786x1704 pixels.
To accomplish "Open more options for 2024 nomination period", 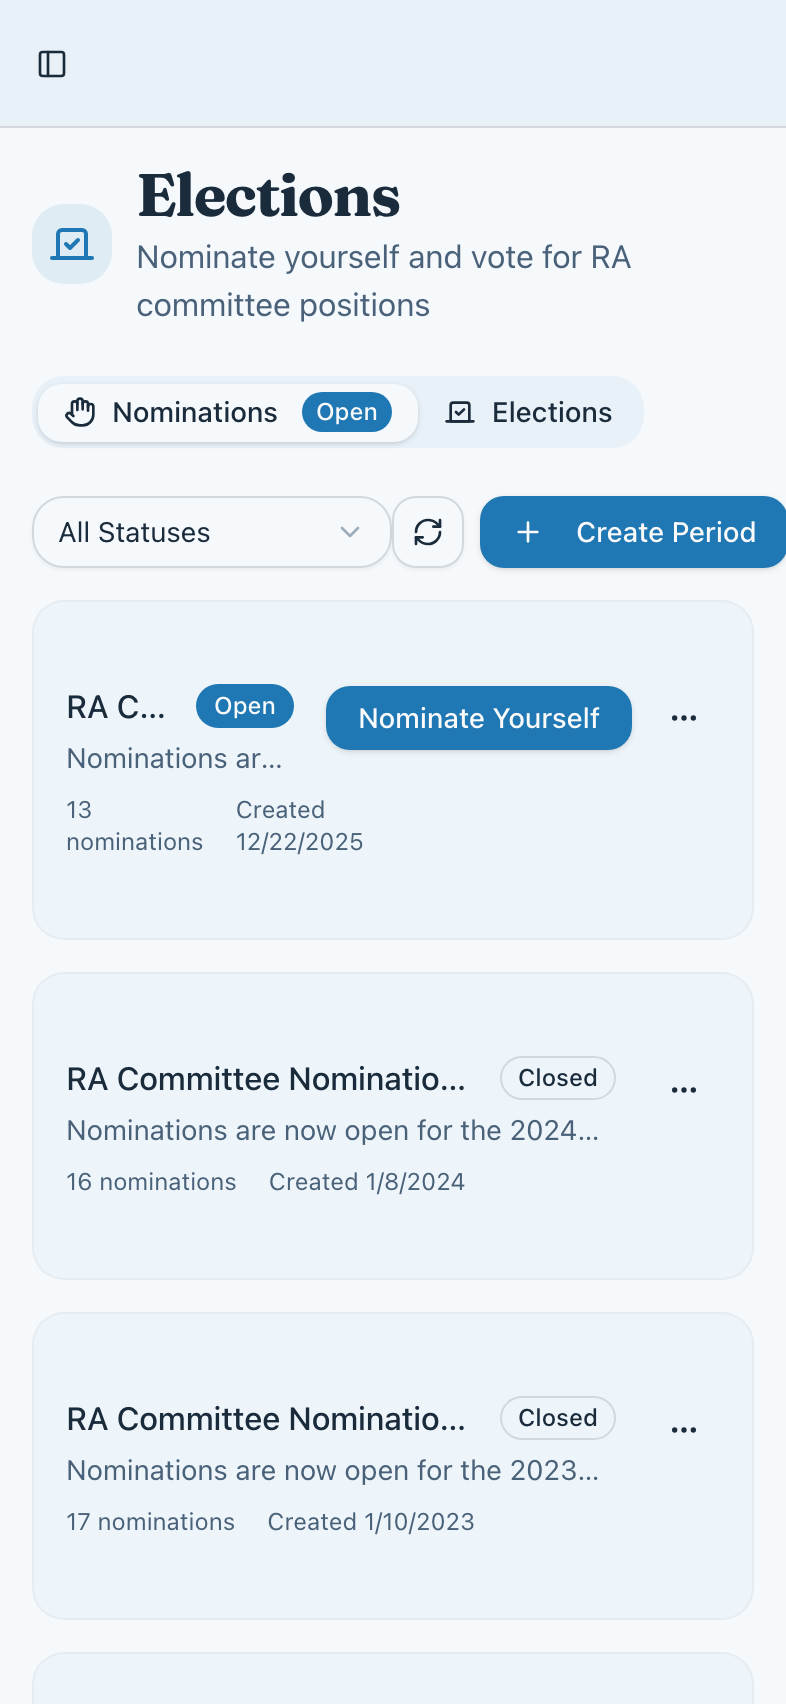I will click(684, 1090).
